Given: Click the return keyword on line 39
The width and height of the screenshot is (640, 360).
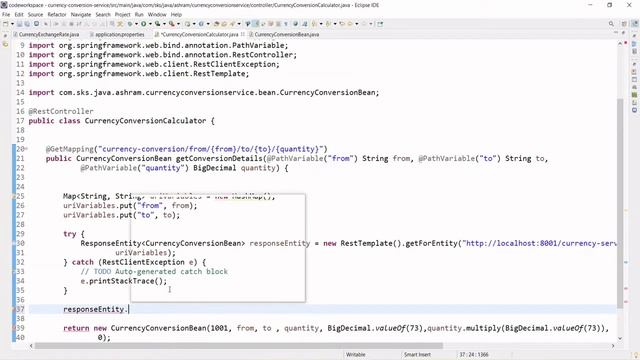Looking at the screenshot, I should (x=76, y=328).
